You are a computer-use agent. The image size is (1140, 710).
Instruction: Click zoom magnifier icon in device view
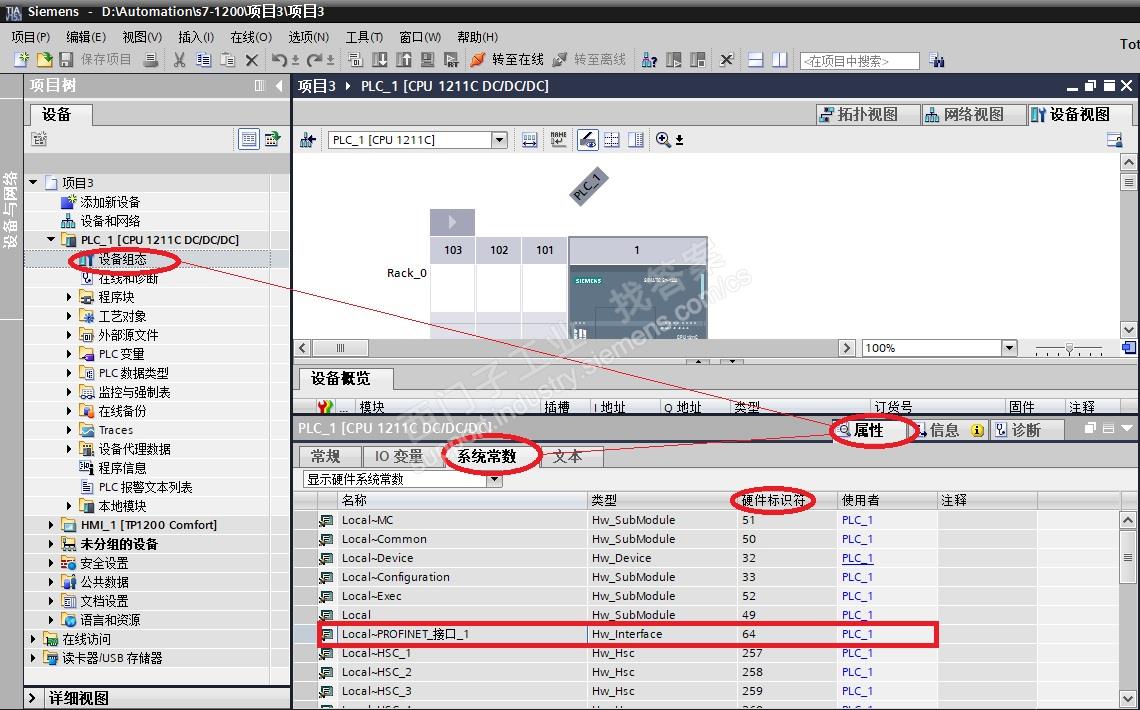pyautogui.click(x=663, y=140)
